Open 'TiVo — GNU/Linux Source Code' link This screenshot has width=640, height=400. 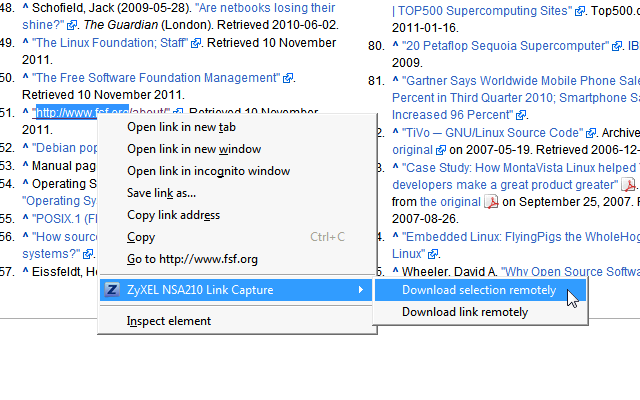pyautogui.click(x=493, y=133)
